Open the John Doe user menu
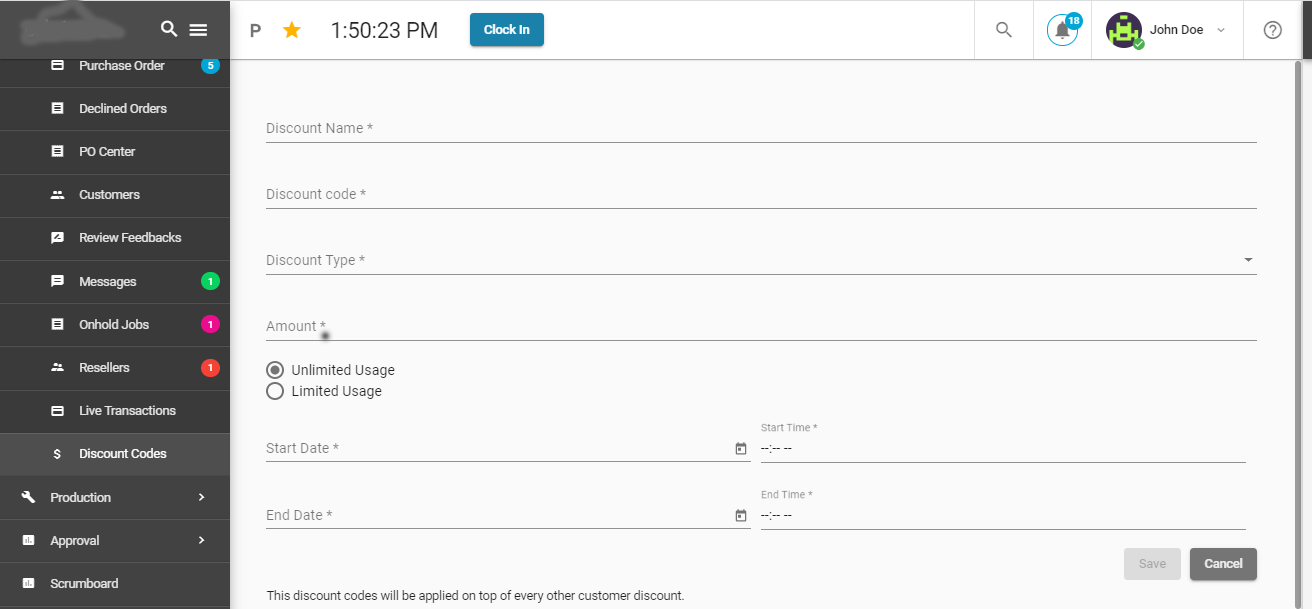The width and height of the screenshot is (1312, 609). [x=1167, y=30]
